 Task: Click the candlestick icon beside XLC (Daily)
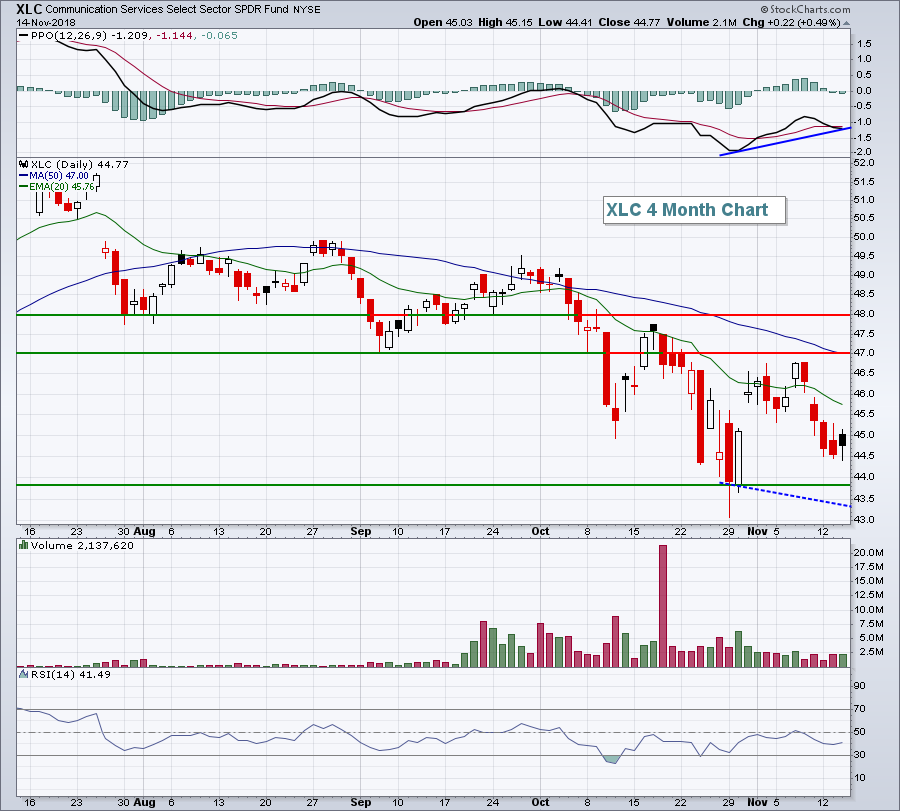pyautogui.click(x=24, y=164)
